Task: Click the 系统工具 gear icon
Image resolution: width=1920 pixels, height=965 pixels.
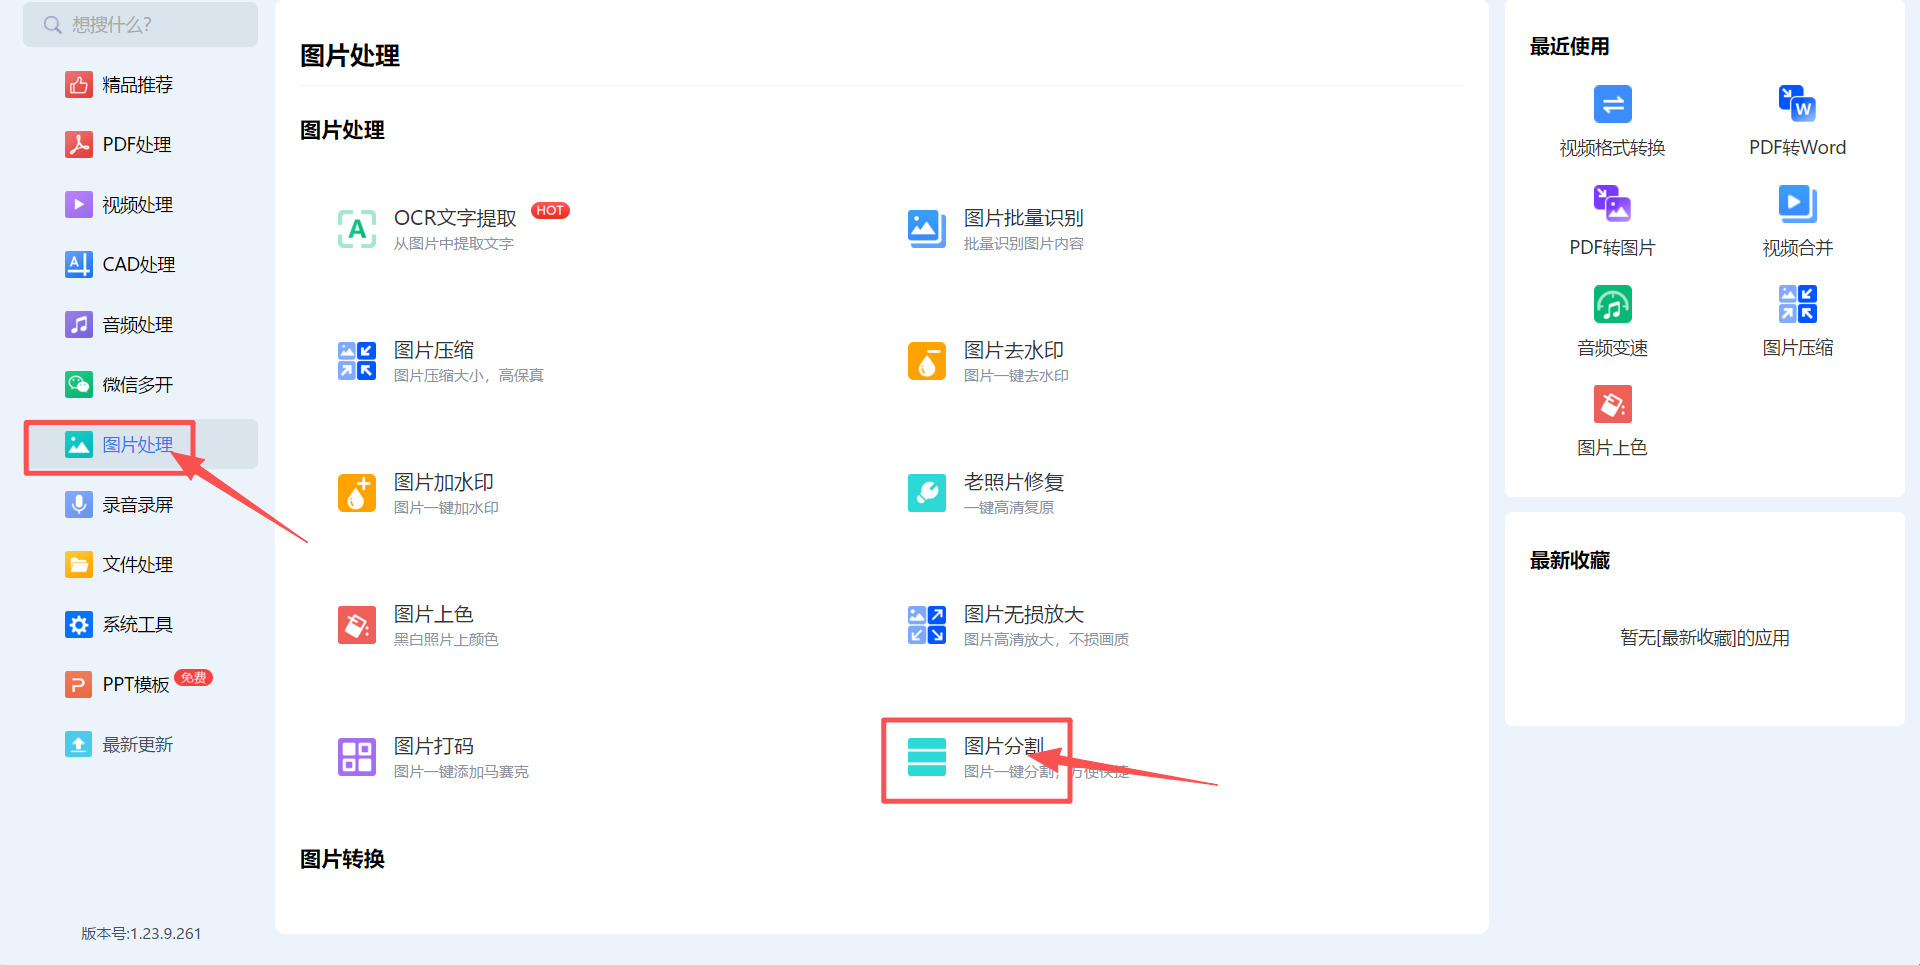Action: (x=79, y=625)
